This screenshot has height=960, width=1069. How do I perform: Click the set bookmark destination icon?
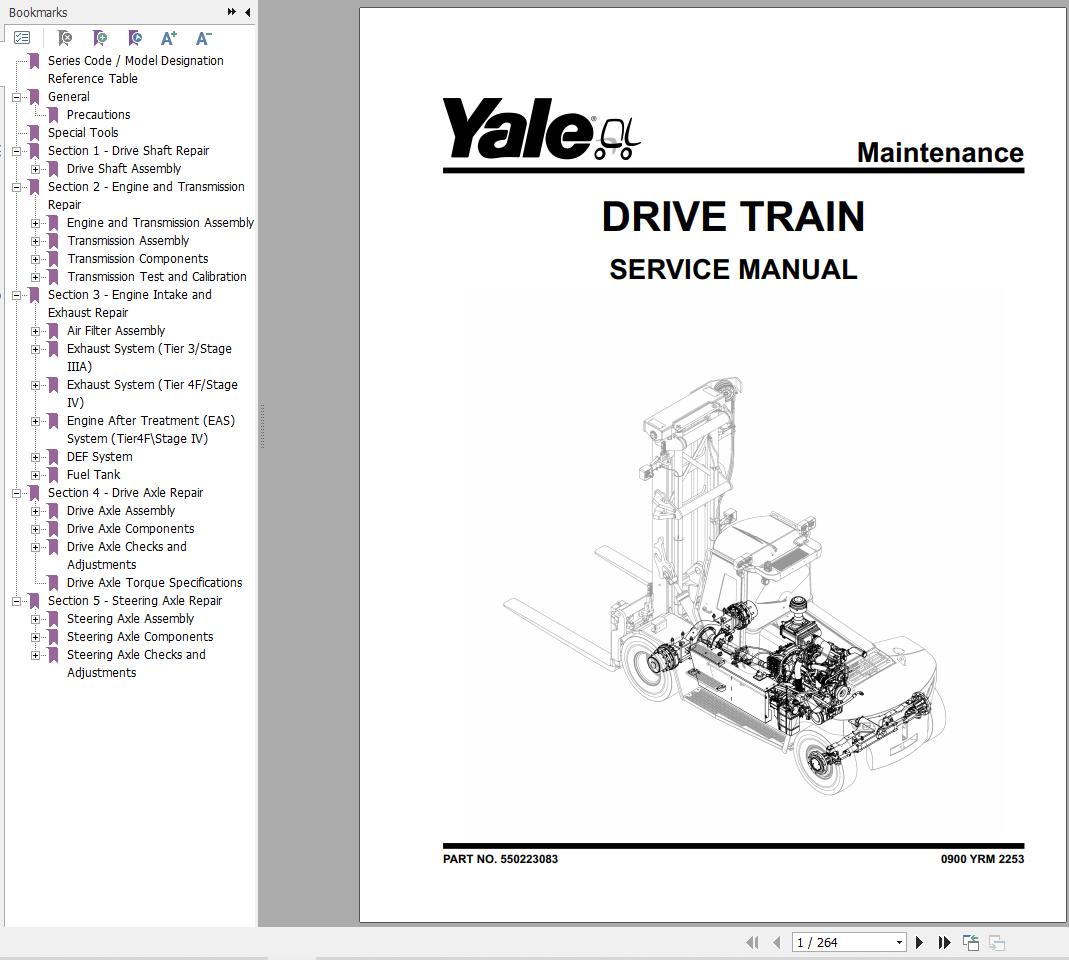point(135,38)
